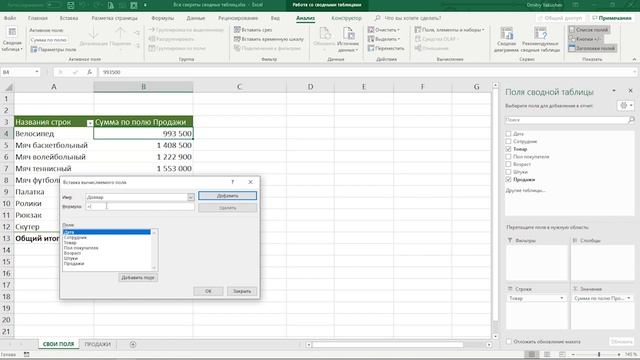Add a new sheet with plus icon
640x360 pixels.
tap(133, 344)
